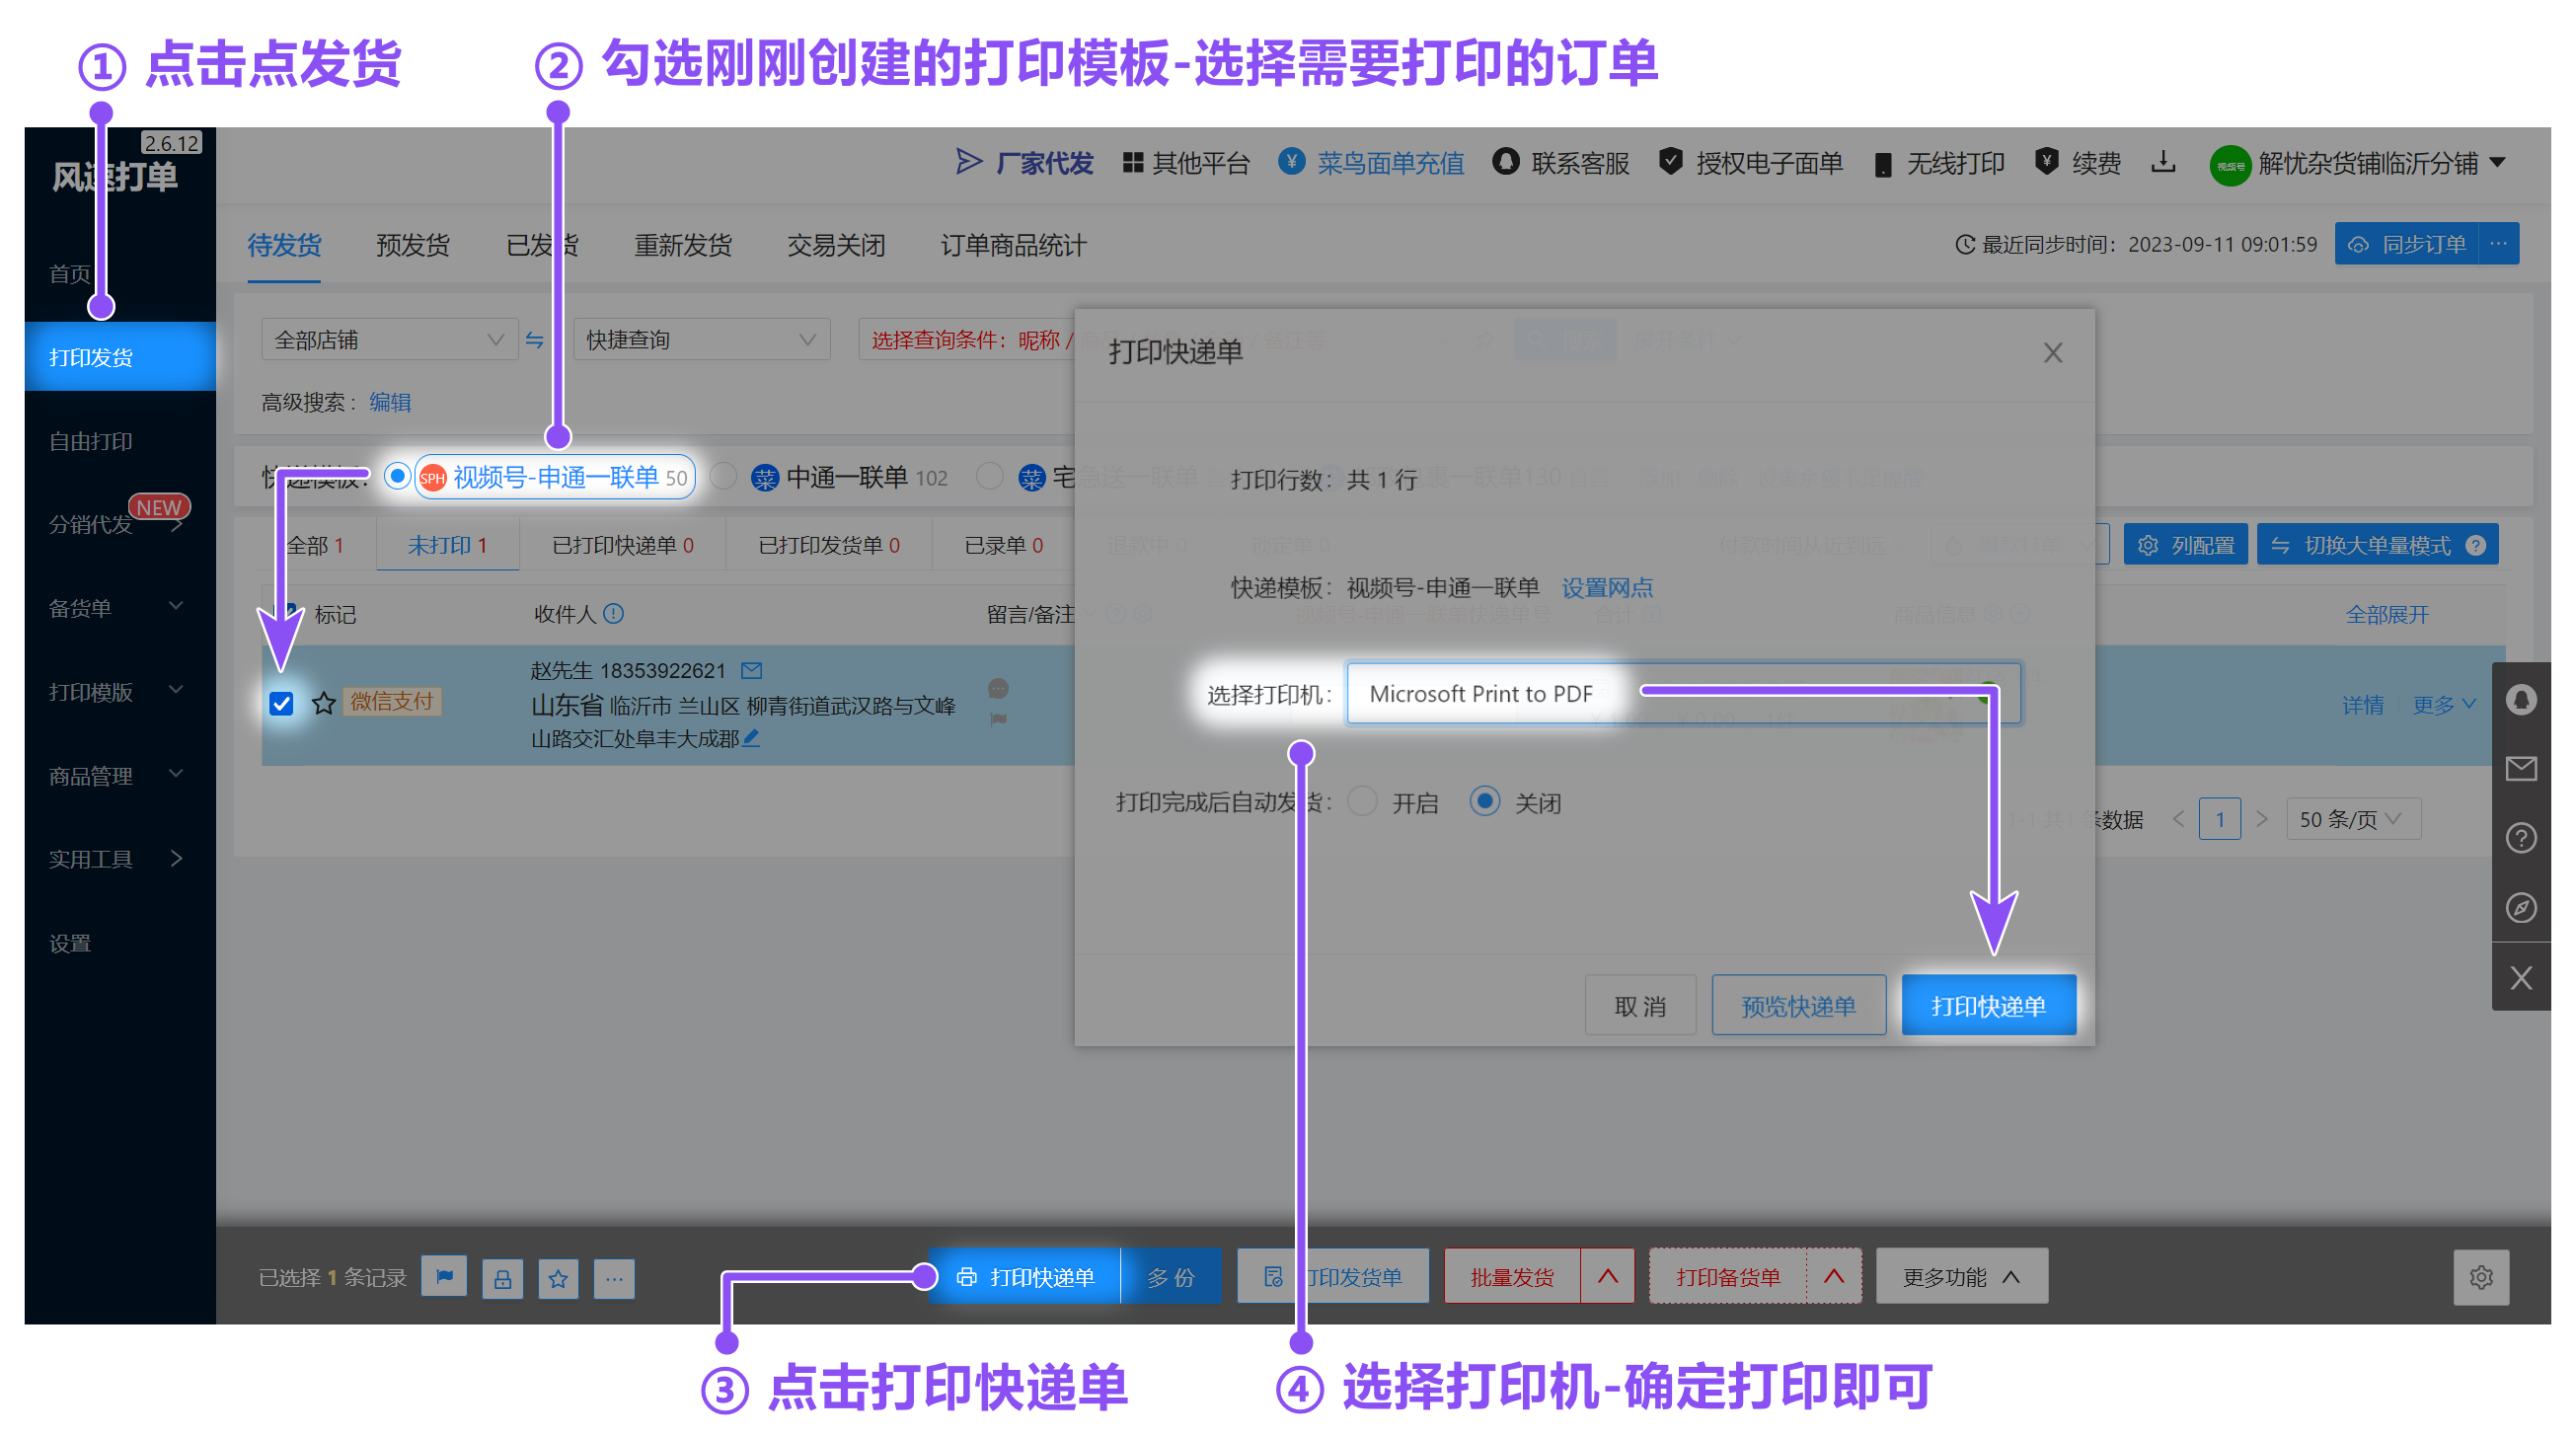
Task: Click the help question icon in right sidebar
Action: click(x=2521, y=838)
